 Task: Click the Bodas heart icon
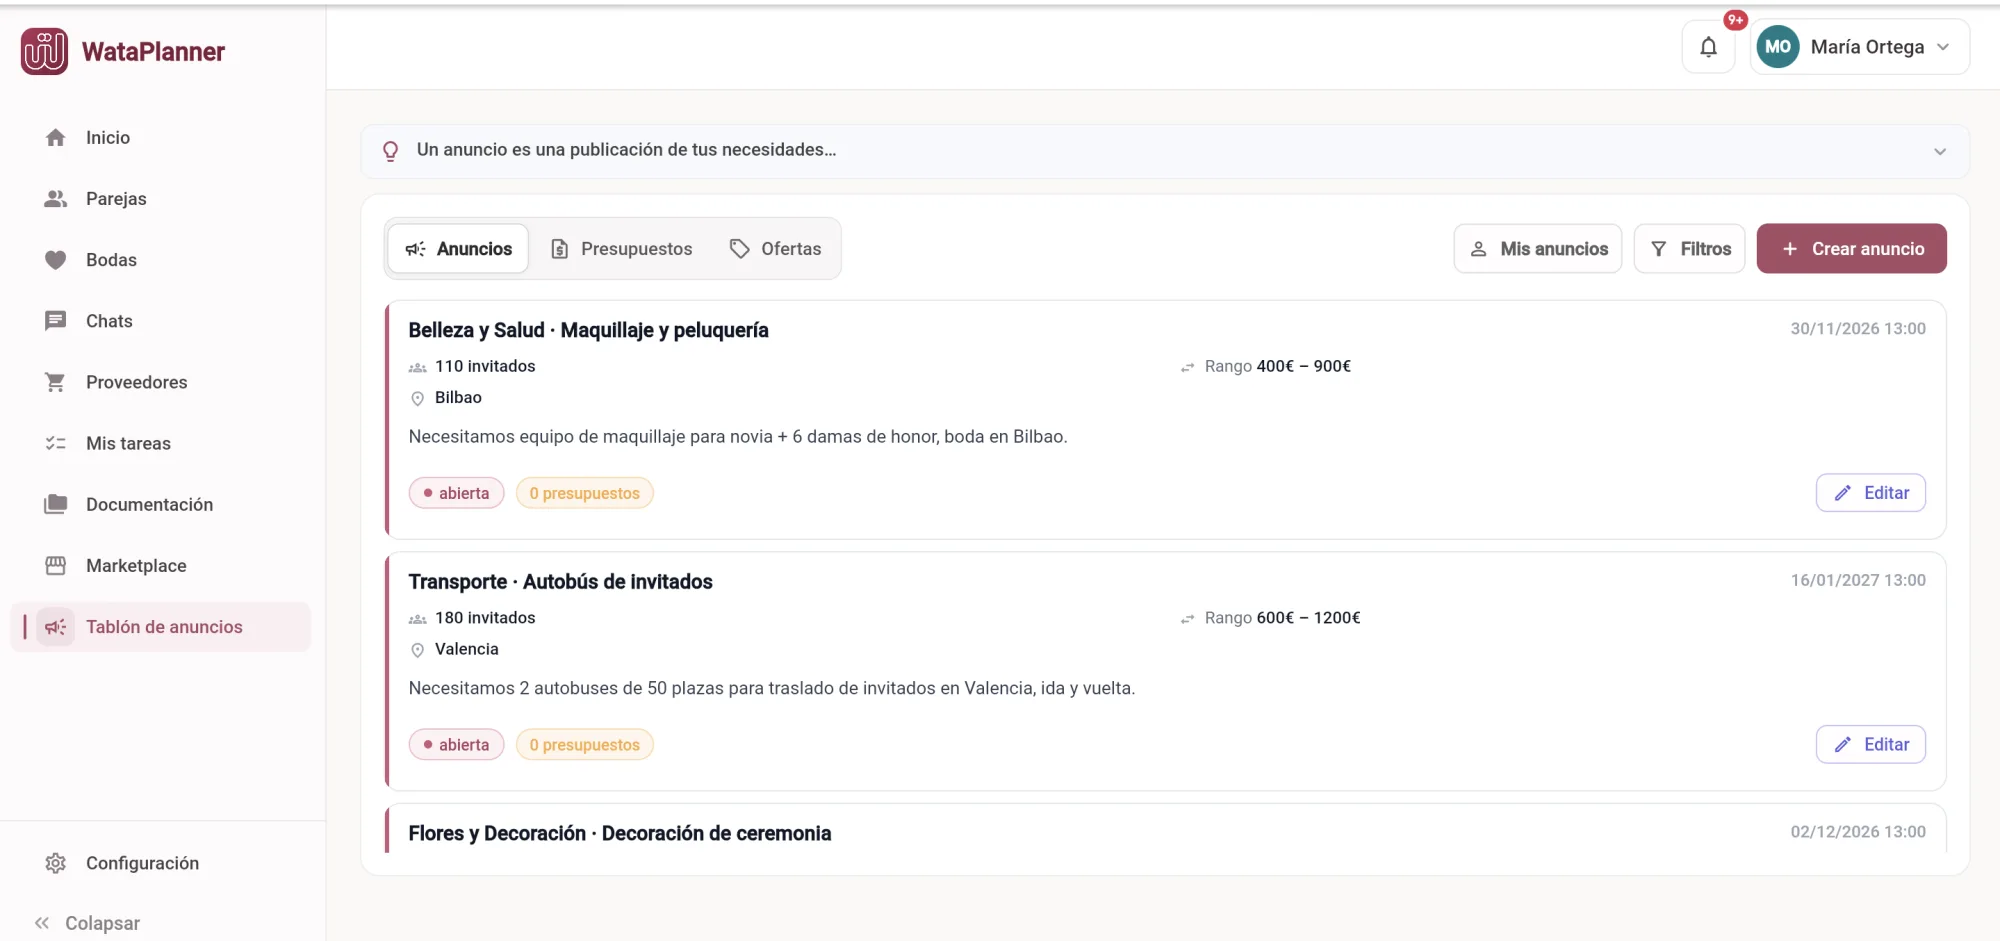coord(56,260)
